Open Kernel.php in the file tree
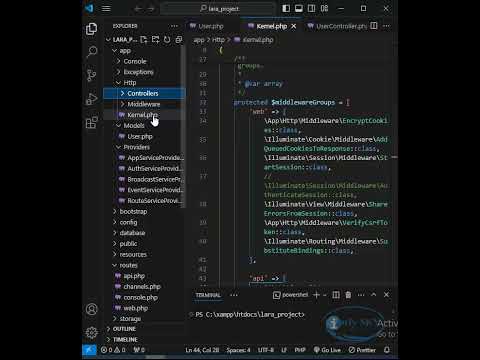 142,115
